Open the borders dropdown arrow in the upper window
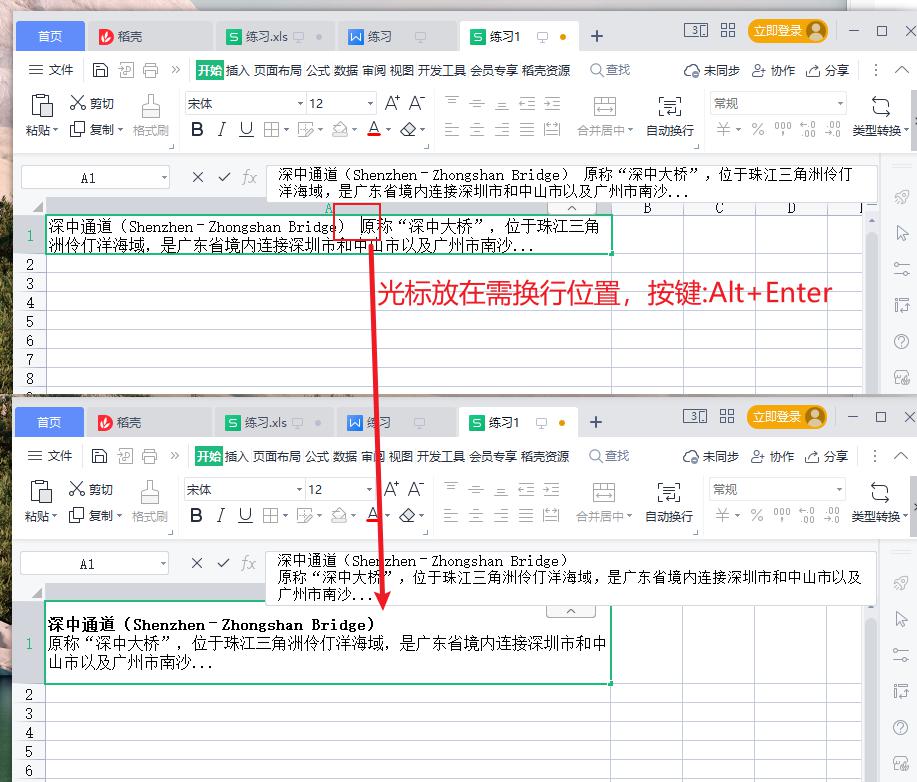 [287, 129]
